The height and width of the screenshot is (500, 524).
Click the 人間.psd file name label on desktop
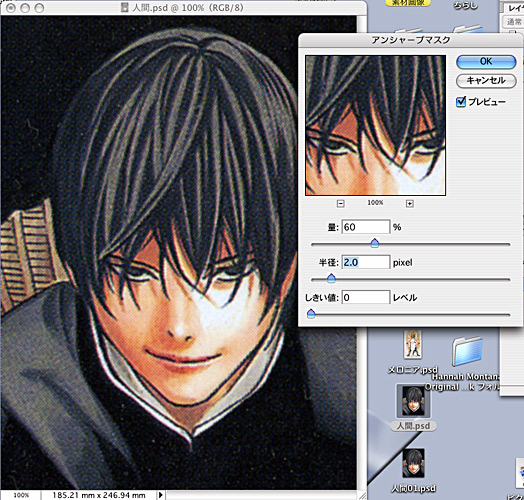413,426
